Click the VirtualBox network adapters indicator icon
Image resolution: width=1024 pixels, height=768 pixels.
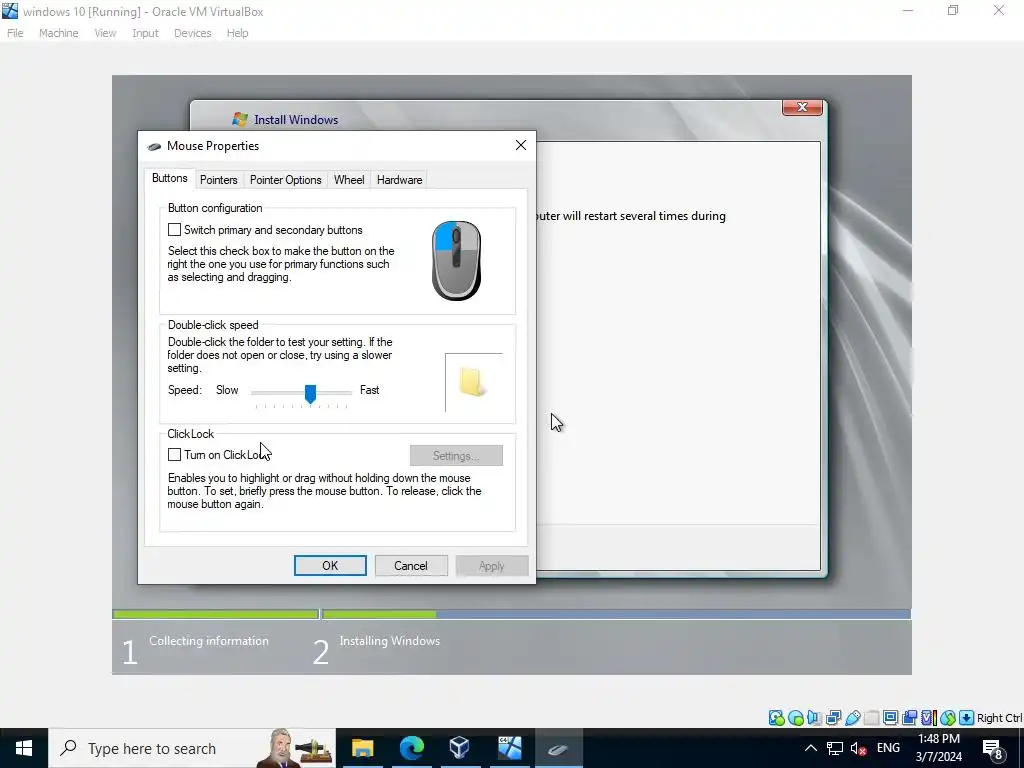pos(833,718)
